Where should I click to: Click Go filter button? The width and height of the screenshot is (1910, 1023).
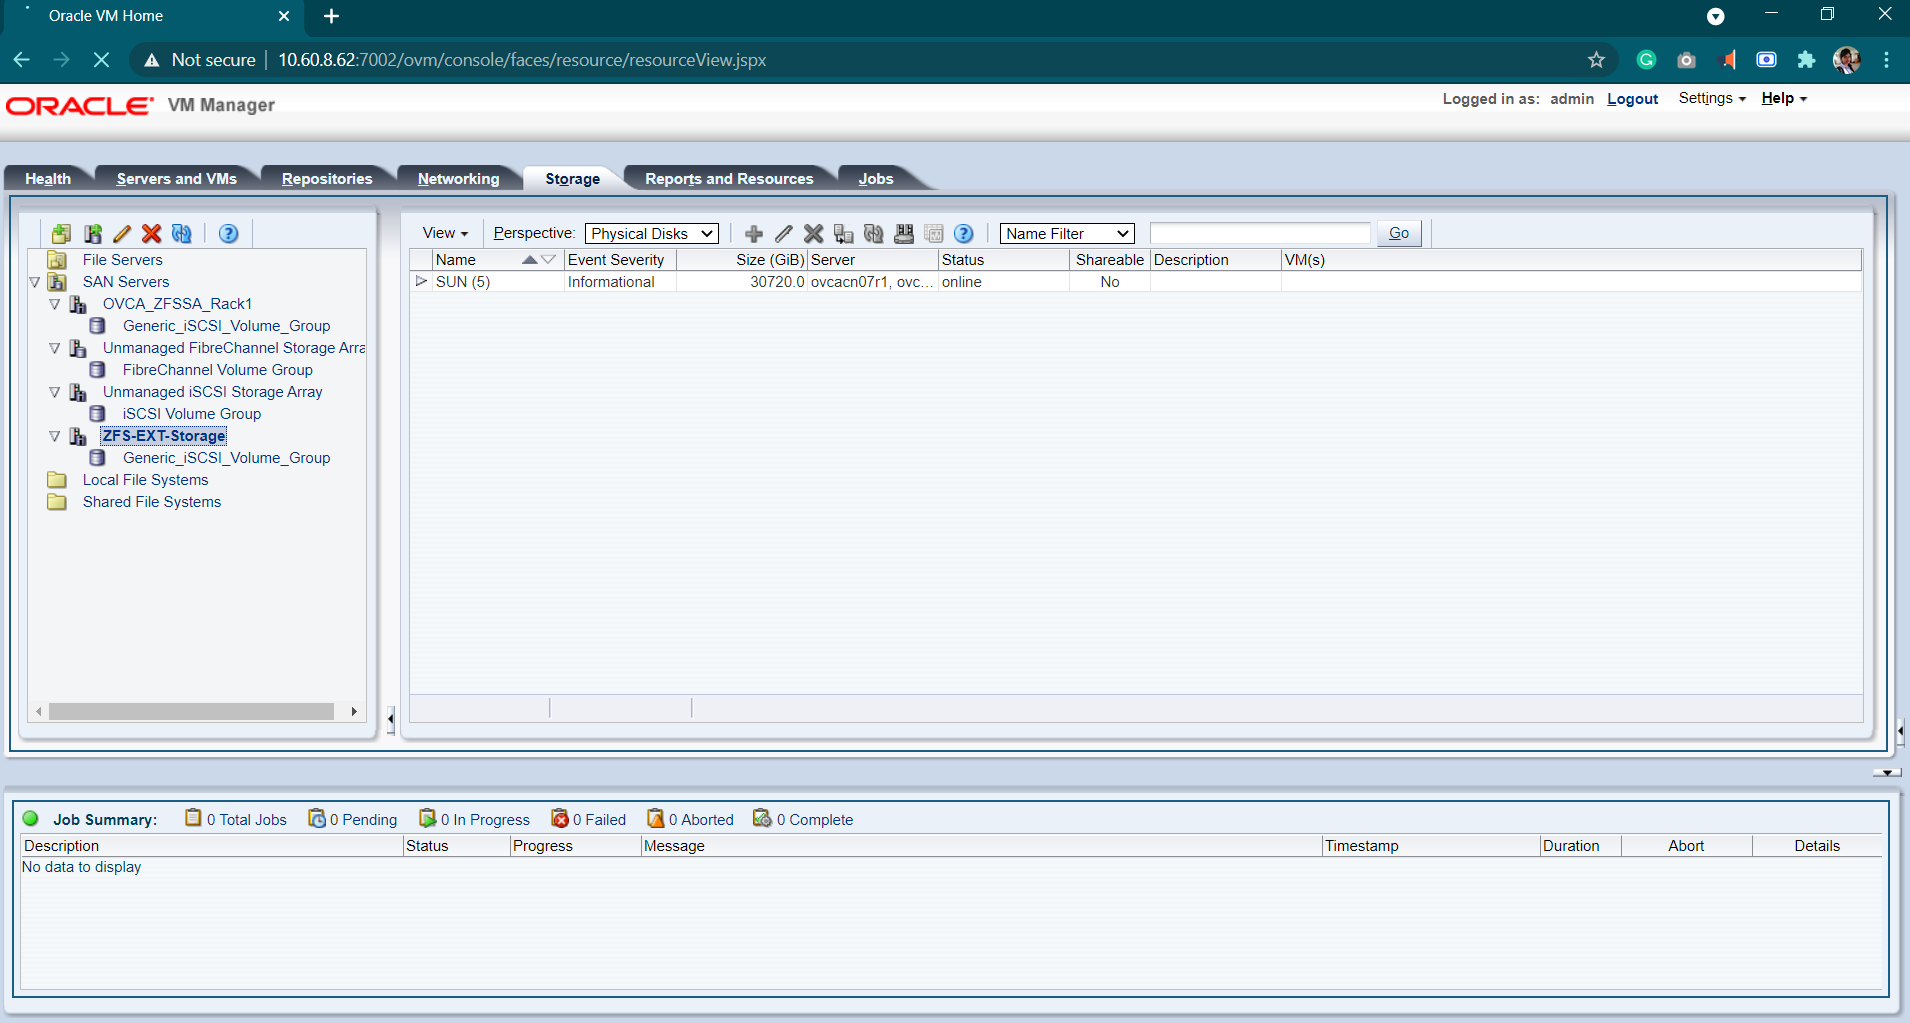coord(1399,233)
